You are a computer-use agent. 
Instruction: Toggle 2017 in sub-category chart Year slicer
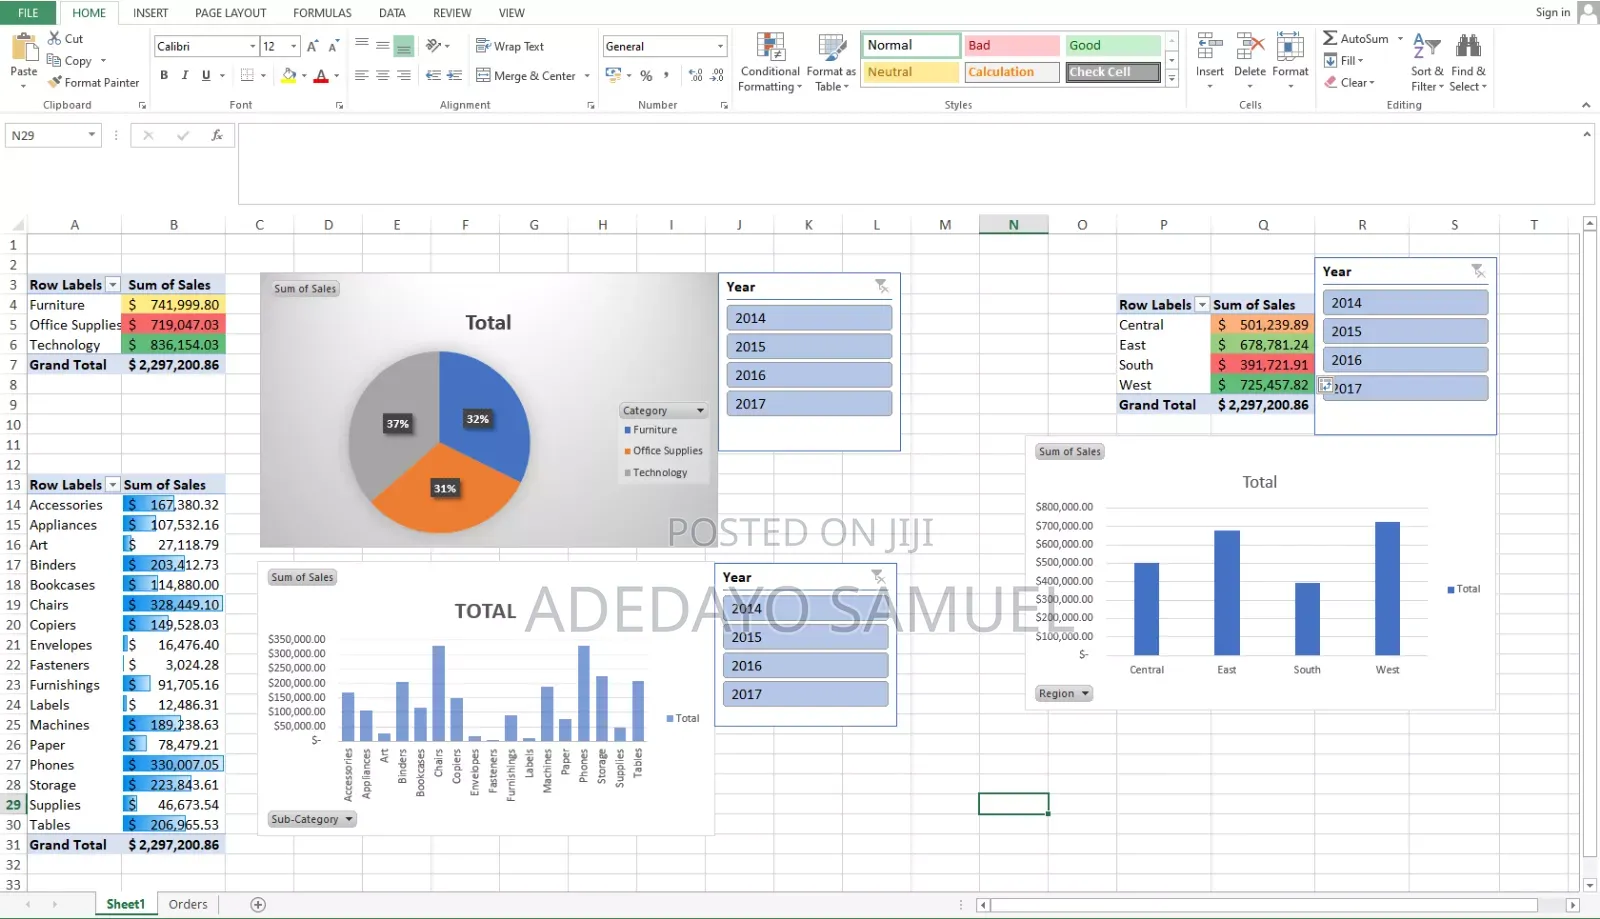tap(806, 694)
